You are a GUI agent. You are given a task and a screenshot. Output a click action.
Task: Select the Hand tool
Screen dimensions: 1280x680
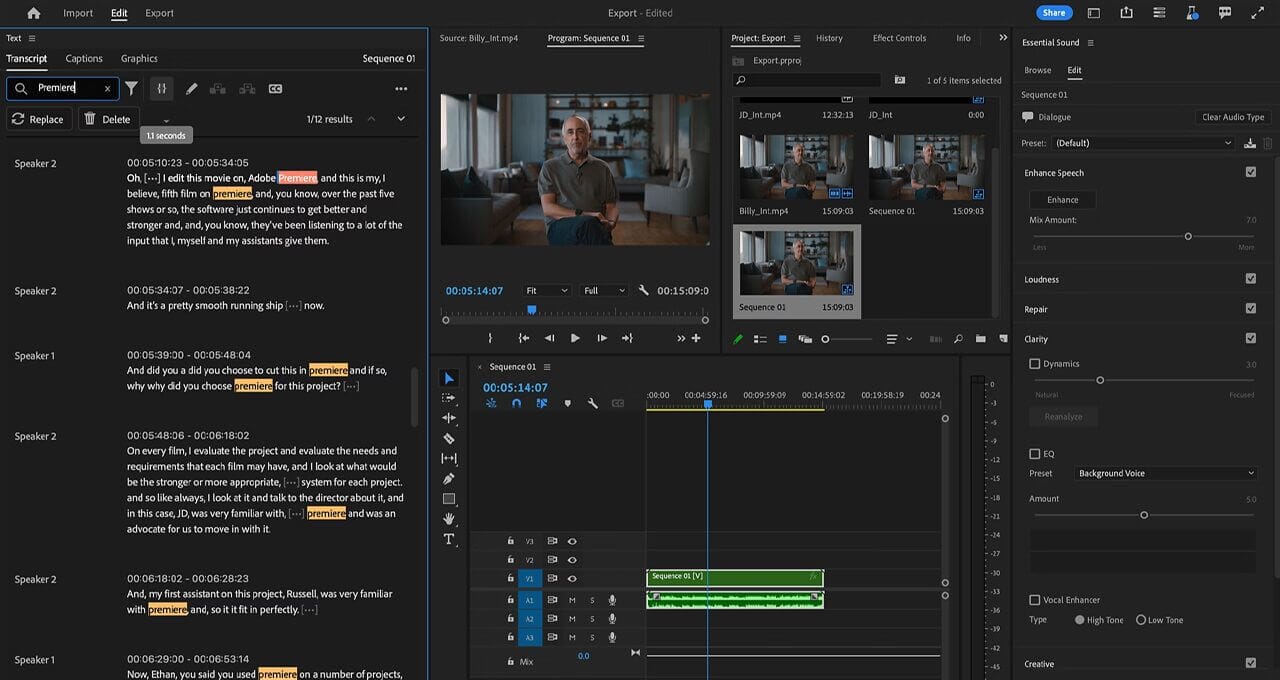(x=449, y=519)
